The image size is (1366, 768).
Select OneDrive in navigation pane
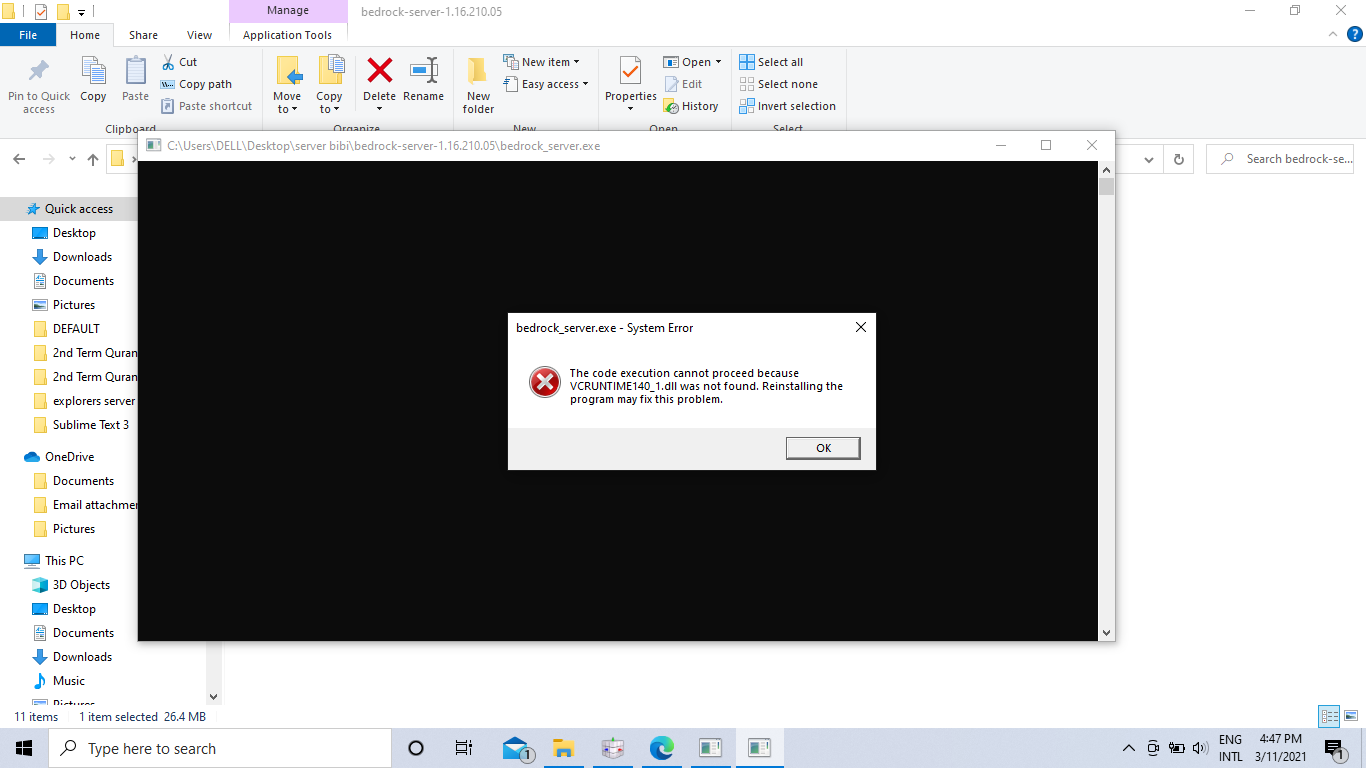click(x=69, y=457)
